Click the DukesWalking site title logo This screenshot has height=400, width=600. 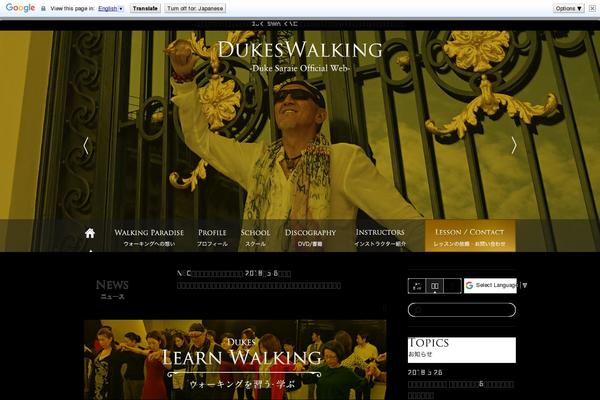pos(300,50)
